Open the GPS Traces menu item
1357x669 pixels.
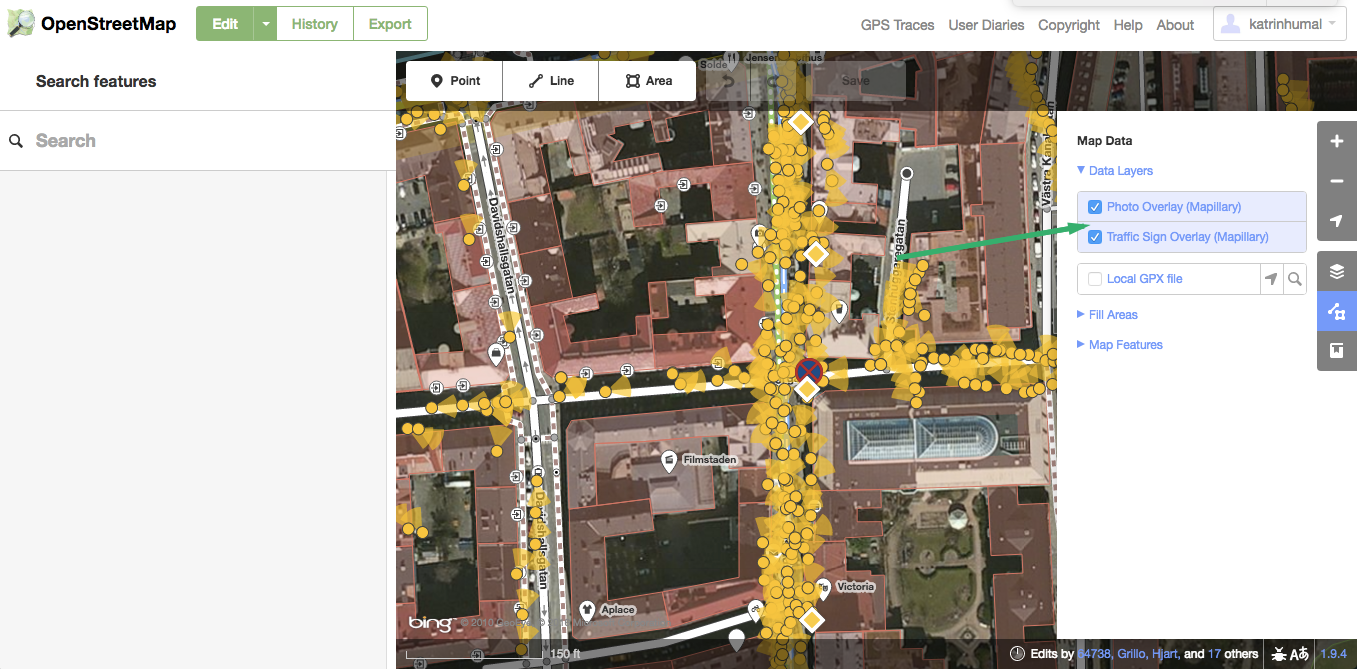pos(897,25)
